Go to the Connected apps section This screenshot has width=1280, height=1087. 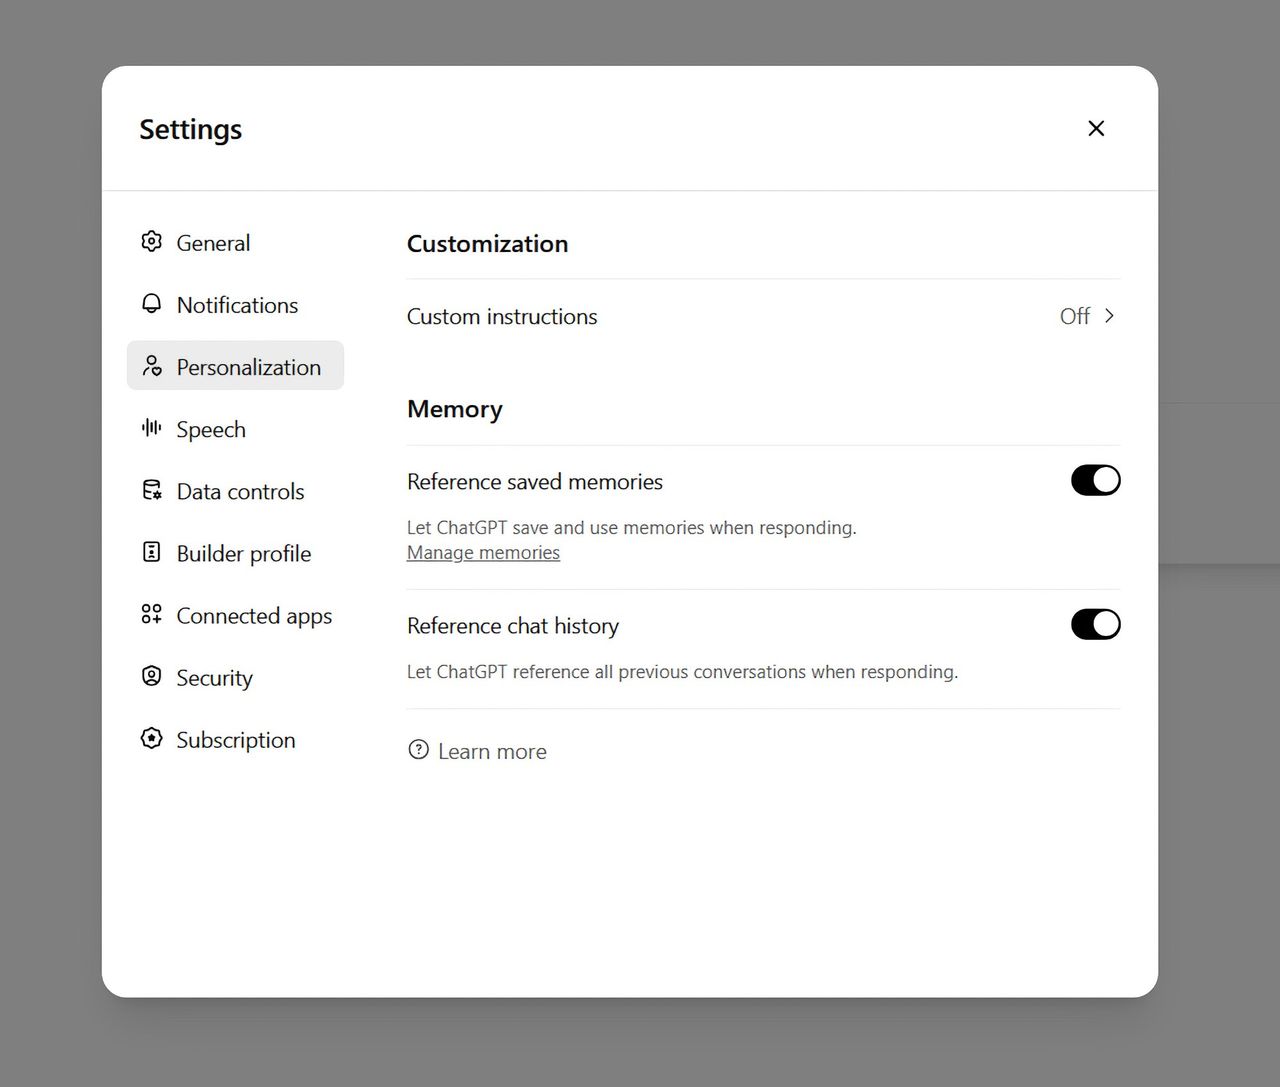click(254, 615)
